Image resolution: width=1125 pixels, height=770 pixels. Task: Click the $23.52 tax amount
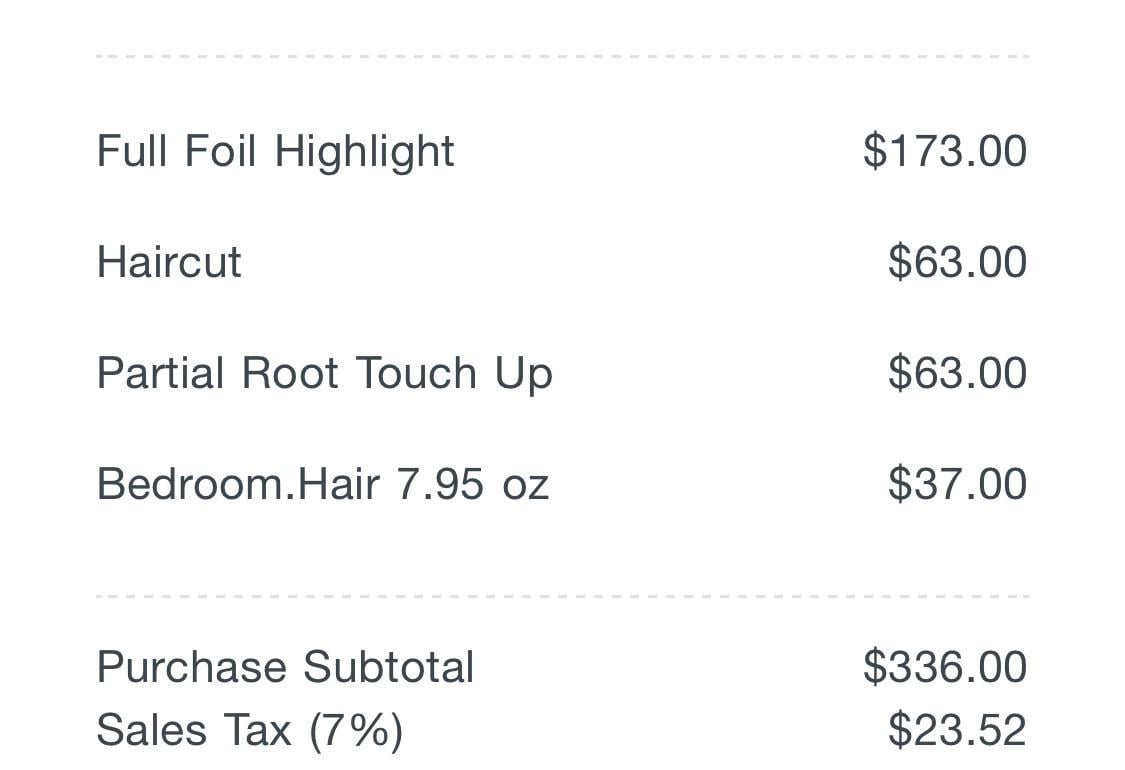(958, 731)
